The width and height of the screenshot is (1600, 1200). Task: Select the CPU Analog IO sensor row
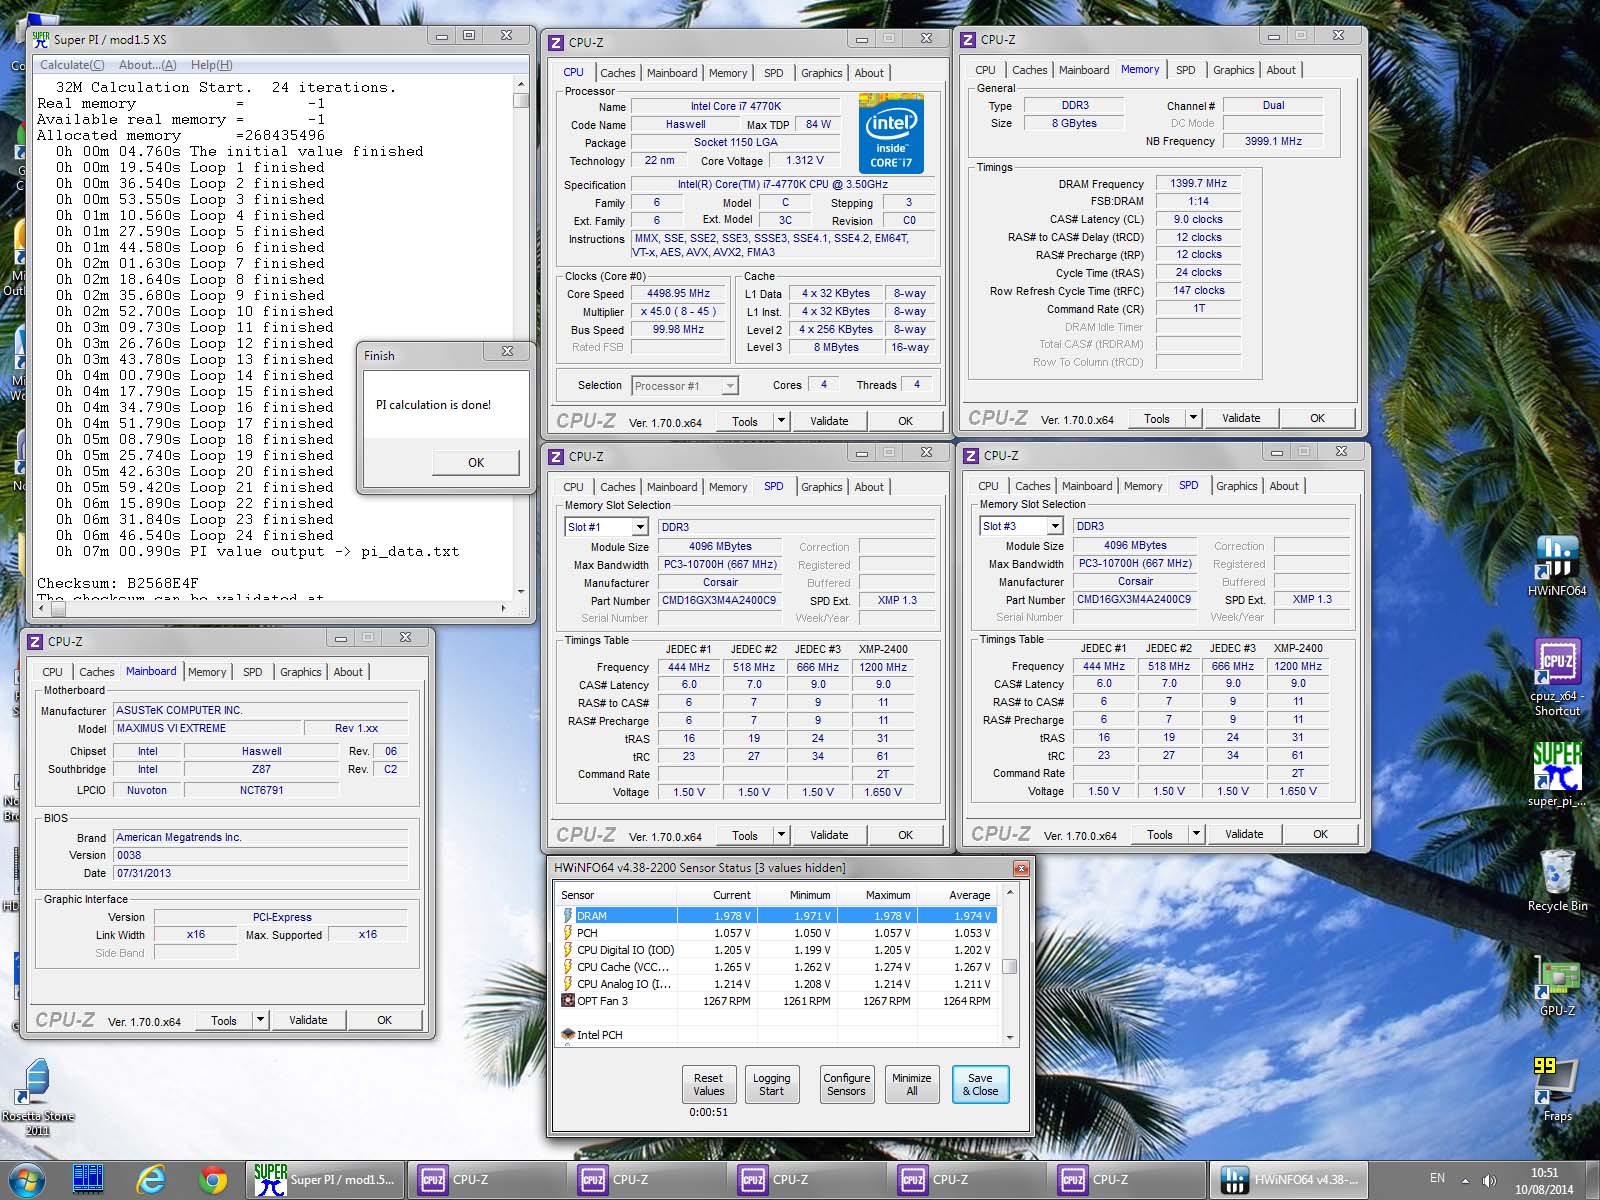click(778, 984)
